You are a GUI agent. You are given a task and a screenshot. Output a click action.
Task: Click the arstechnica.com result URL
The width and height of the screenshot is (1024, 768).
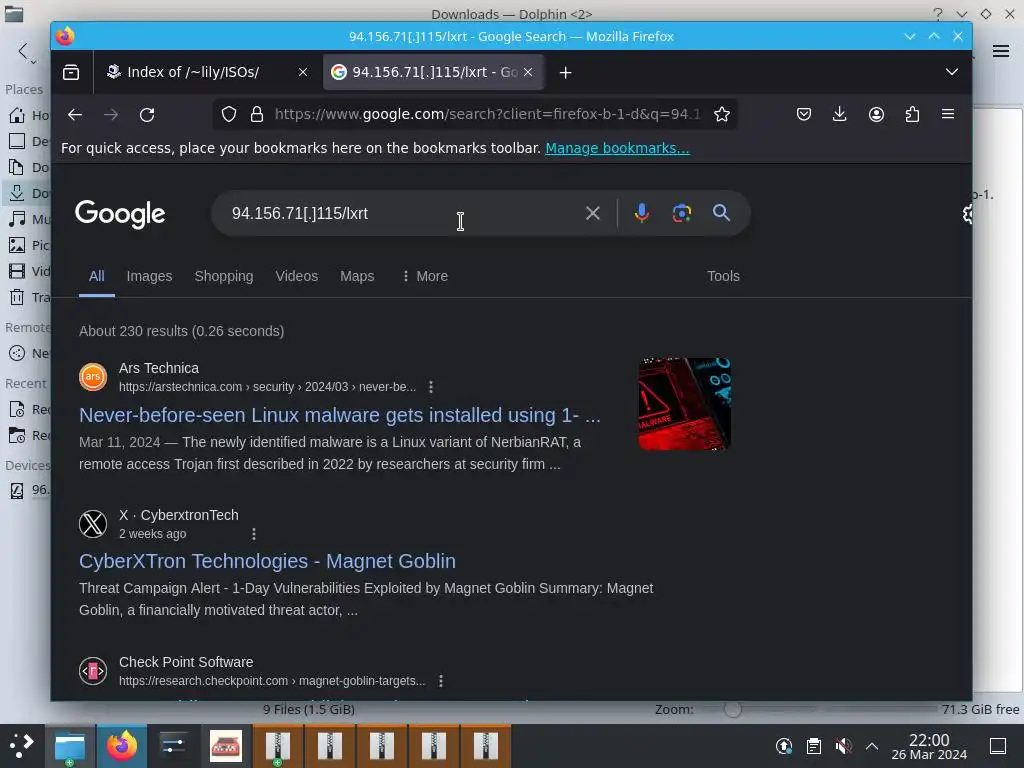(267, 387)
